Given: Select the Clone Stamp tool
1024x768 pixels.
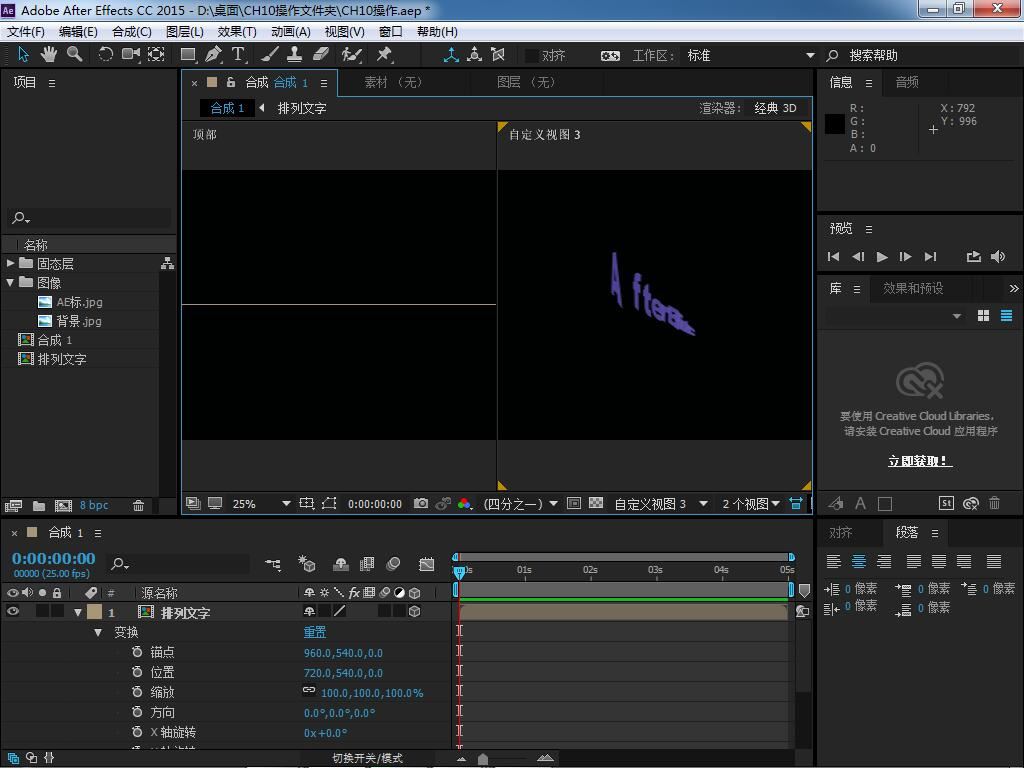Looking at the screenshot, I should (x=295, y=55).
